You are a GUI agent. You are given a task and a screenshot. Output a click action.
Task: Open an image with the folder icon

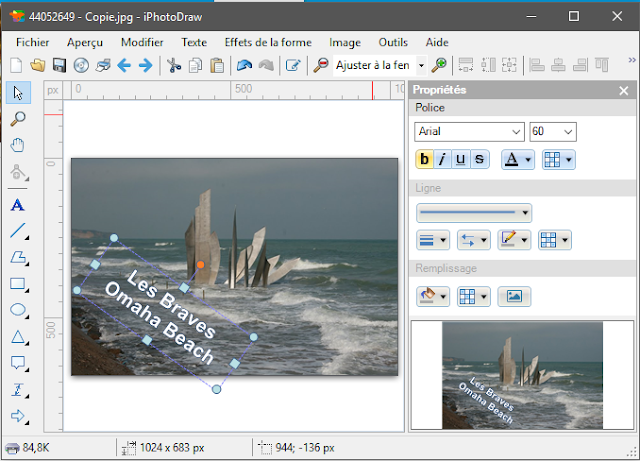click(38, 65)
